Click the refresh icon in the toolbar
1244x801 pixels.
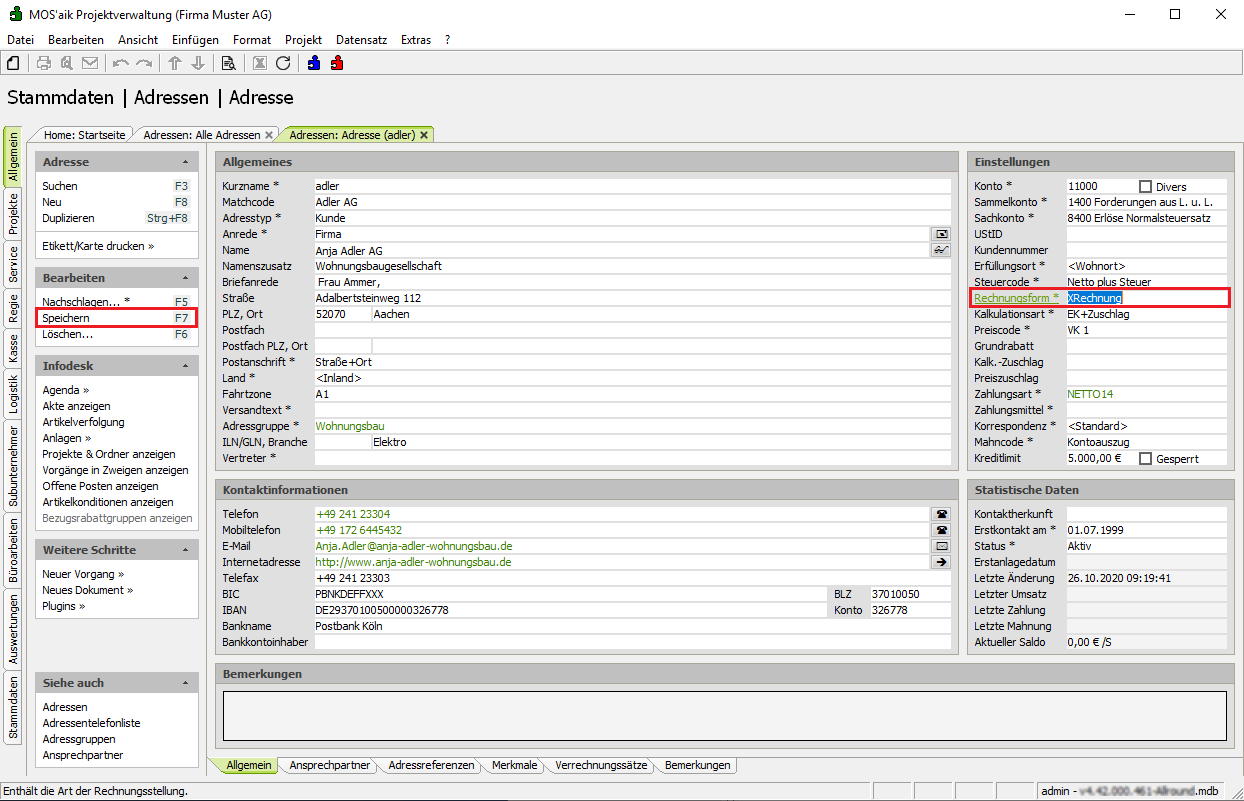coord(283,63)
